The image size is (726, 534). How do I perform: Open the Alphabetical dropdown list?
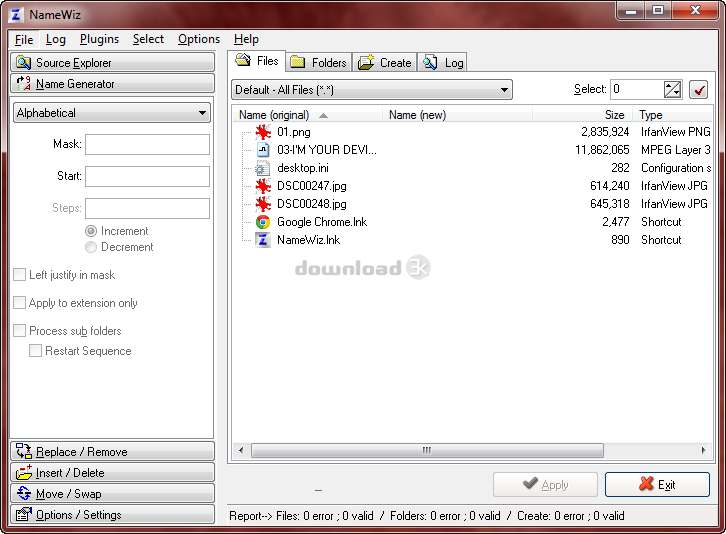112,113
